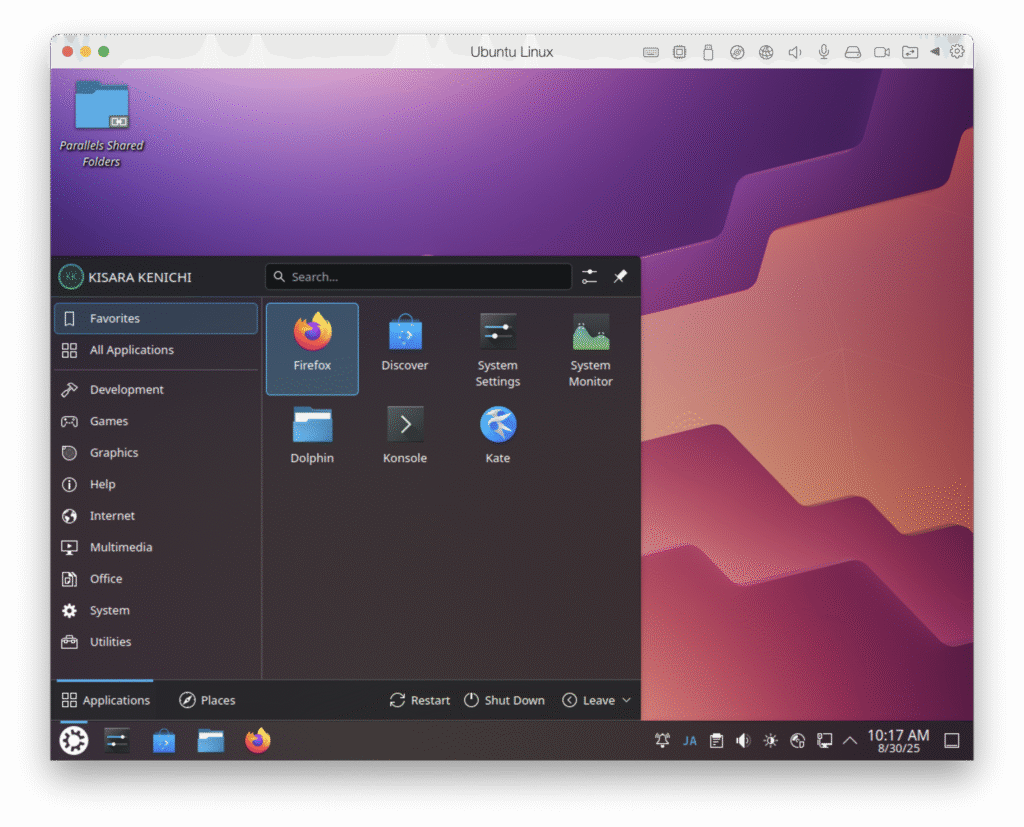Click the application launcher search field

(419, 277)
